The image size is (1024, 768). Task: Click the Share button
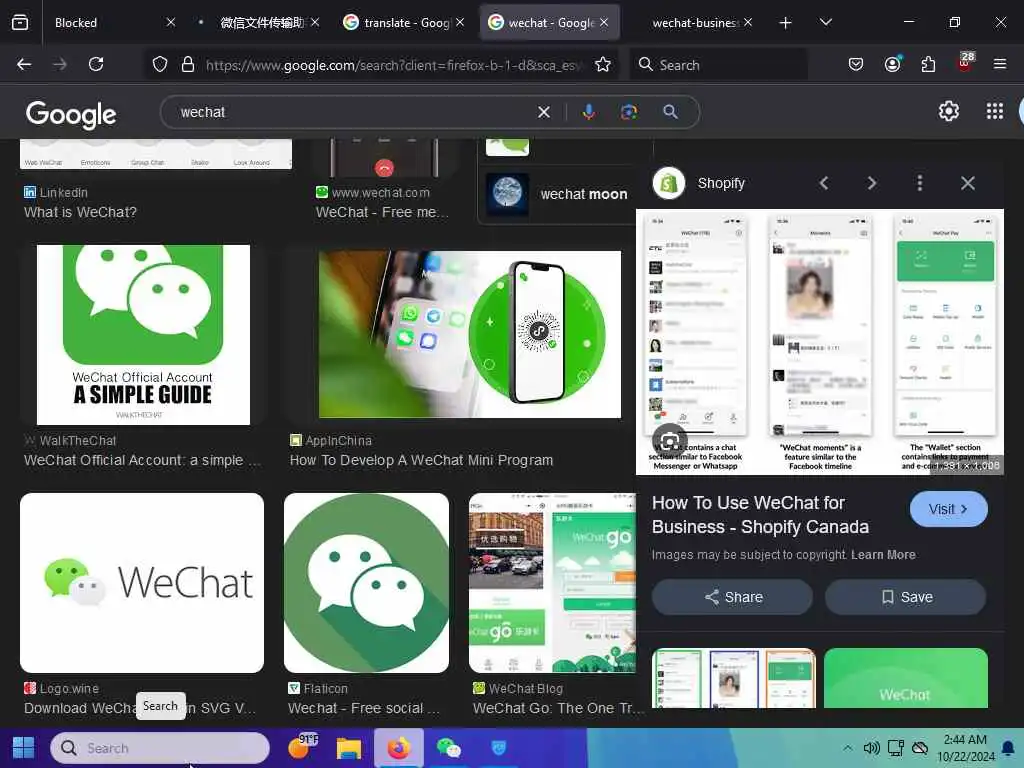[x=732, y=597]
